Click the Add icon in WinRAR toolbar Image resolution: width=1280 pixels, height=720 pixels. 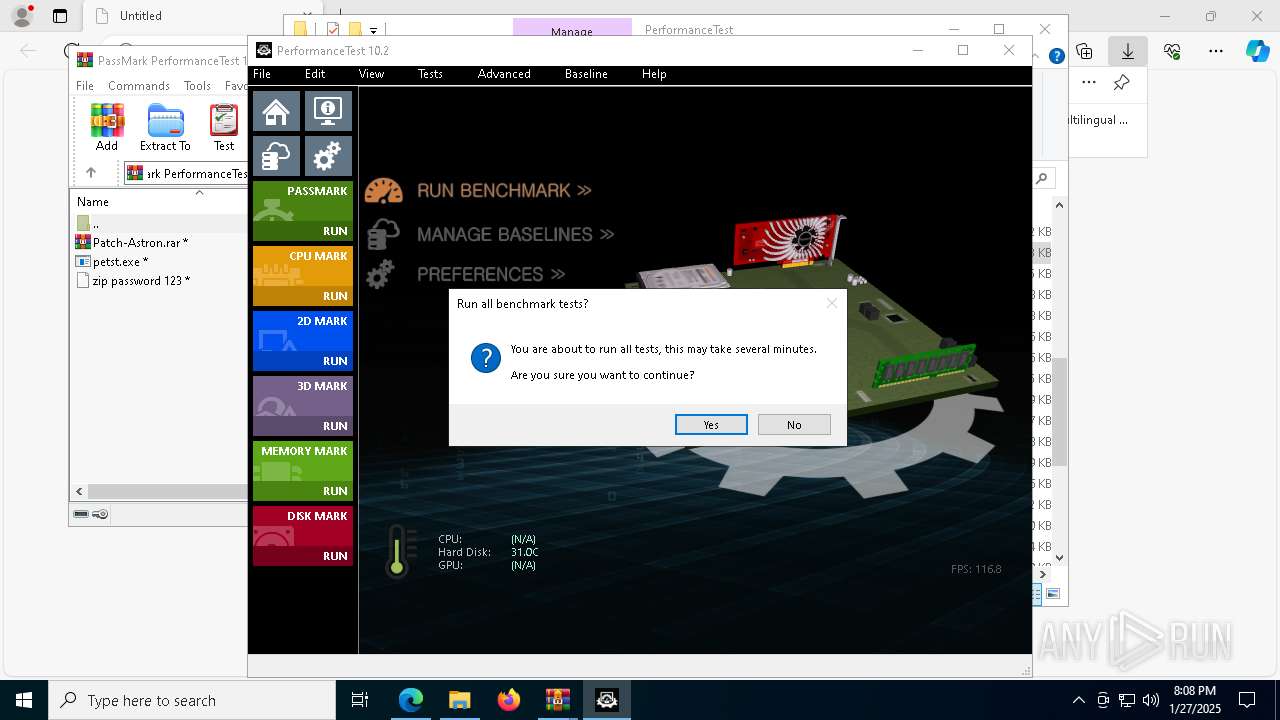pyautogui.click(x=107, y=128)
